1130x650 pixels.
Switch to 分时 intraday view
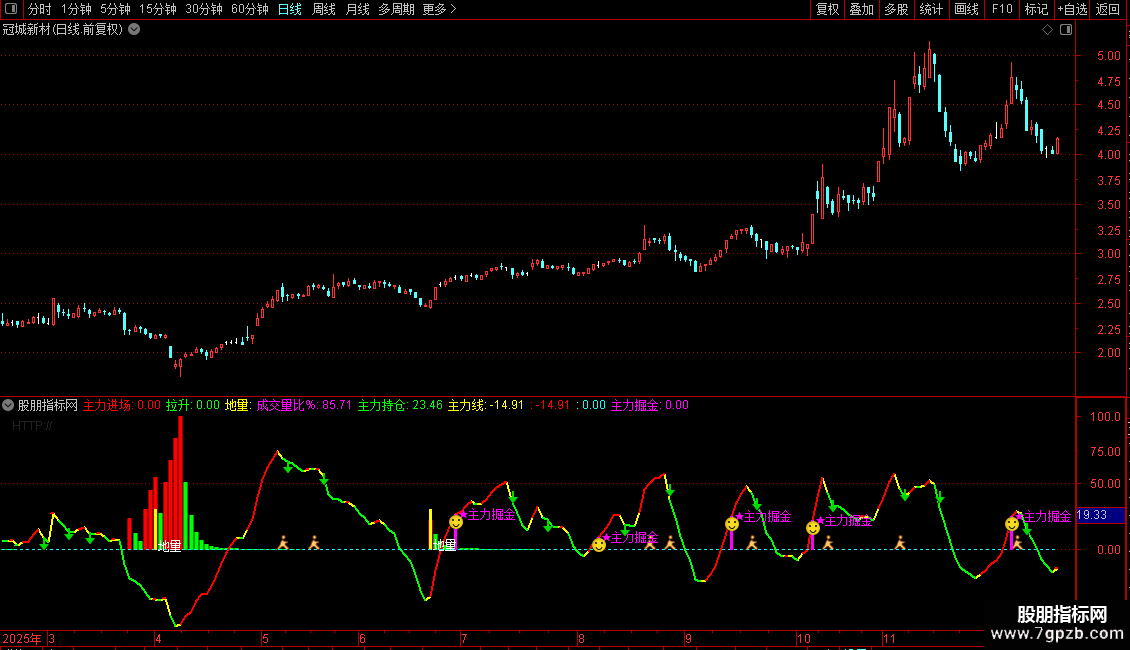pos(40,9)
